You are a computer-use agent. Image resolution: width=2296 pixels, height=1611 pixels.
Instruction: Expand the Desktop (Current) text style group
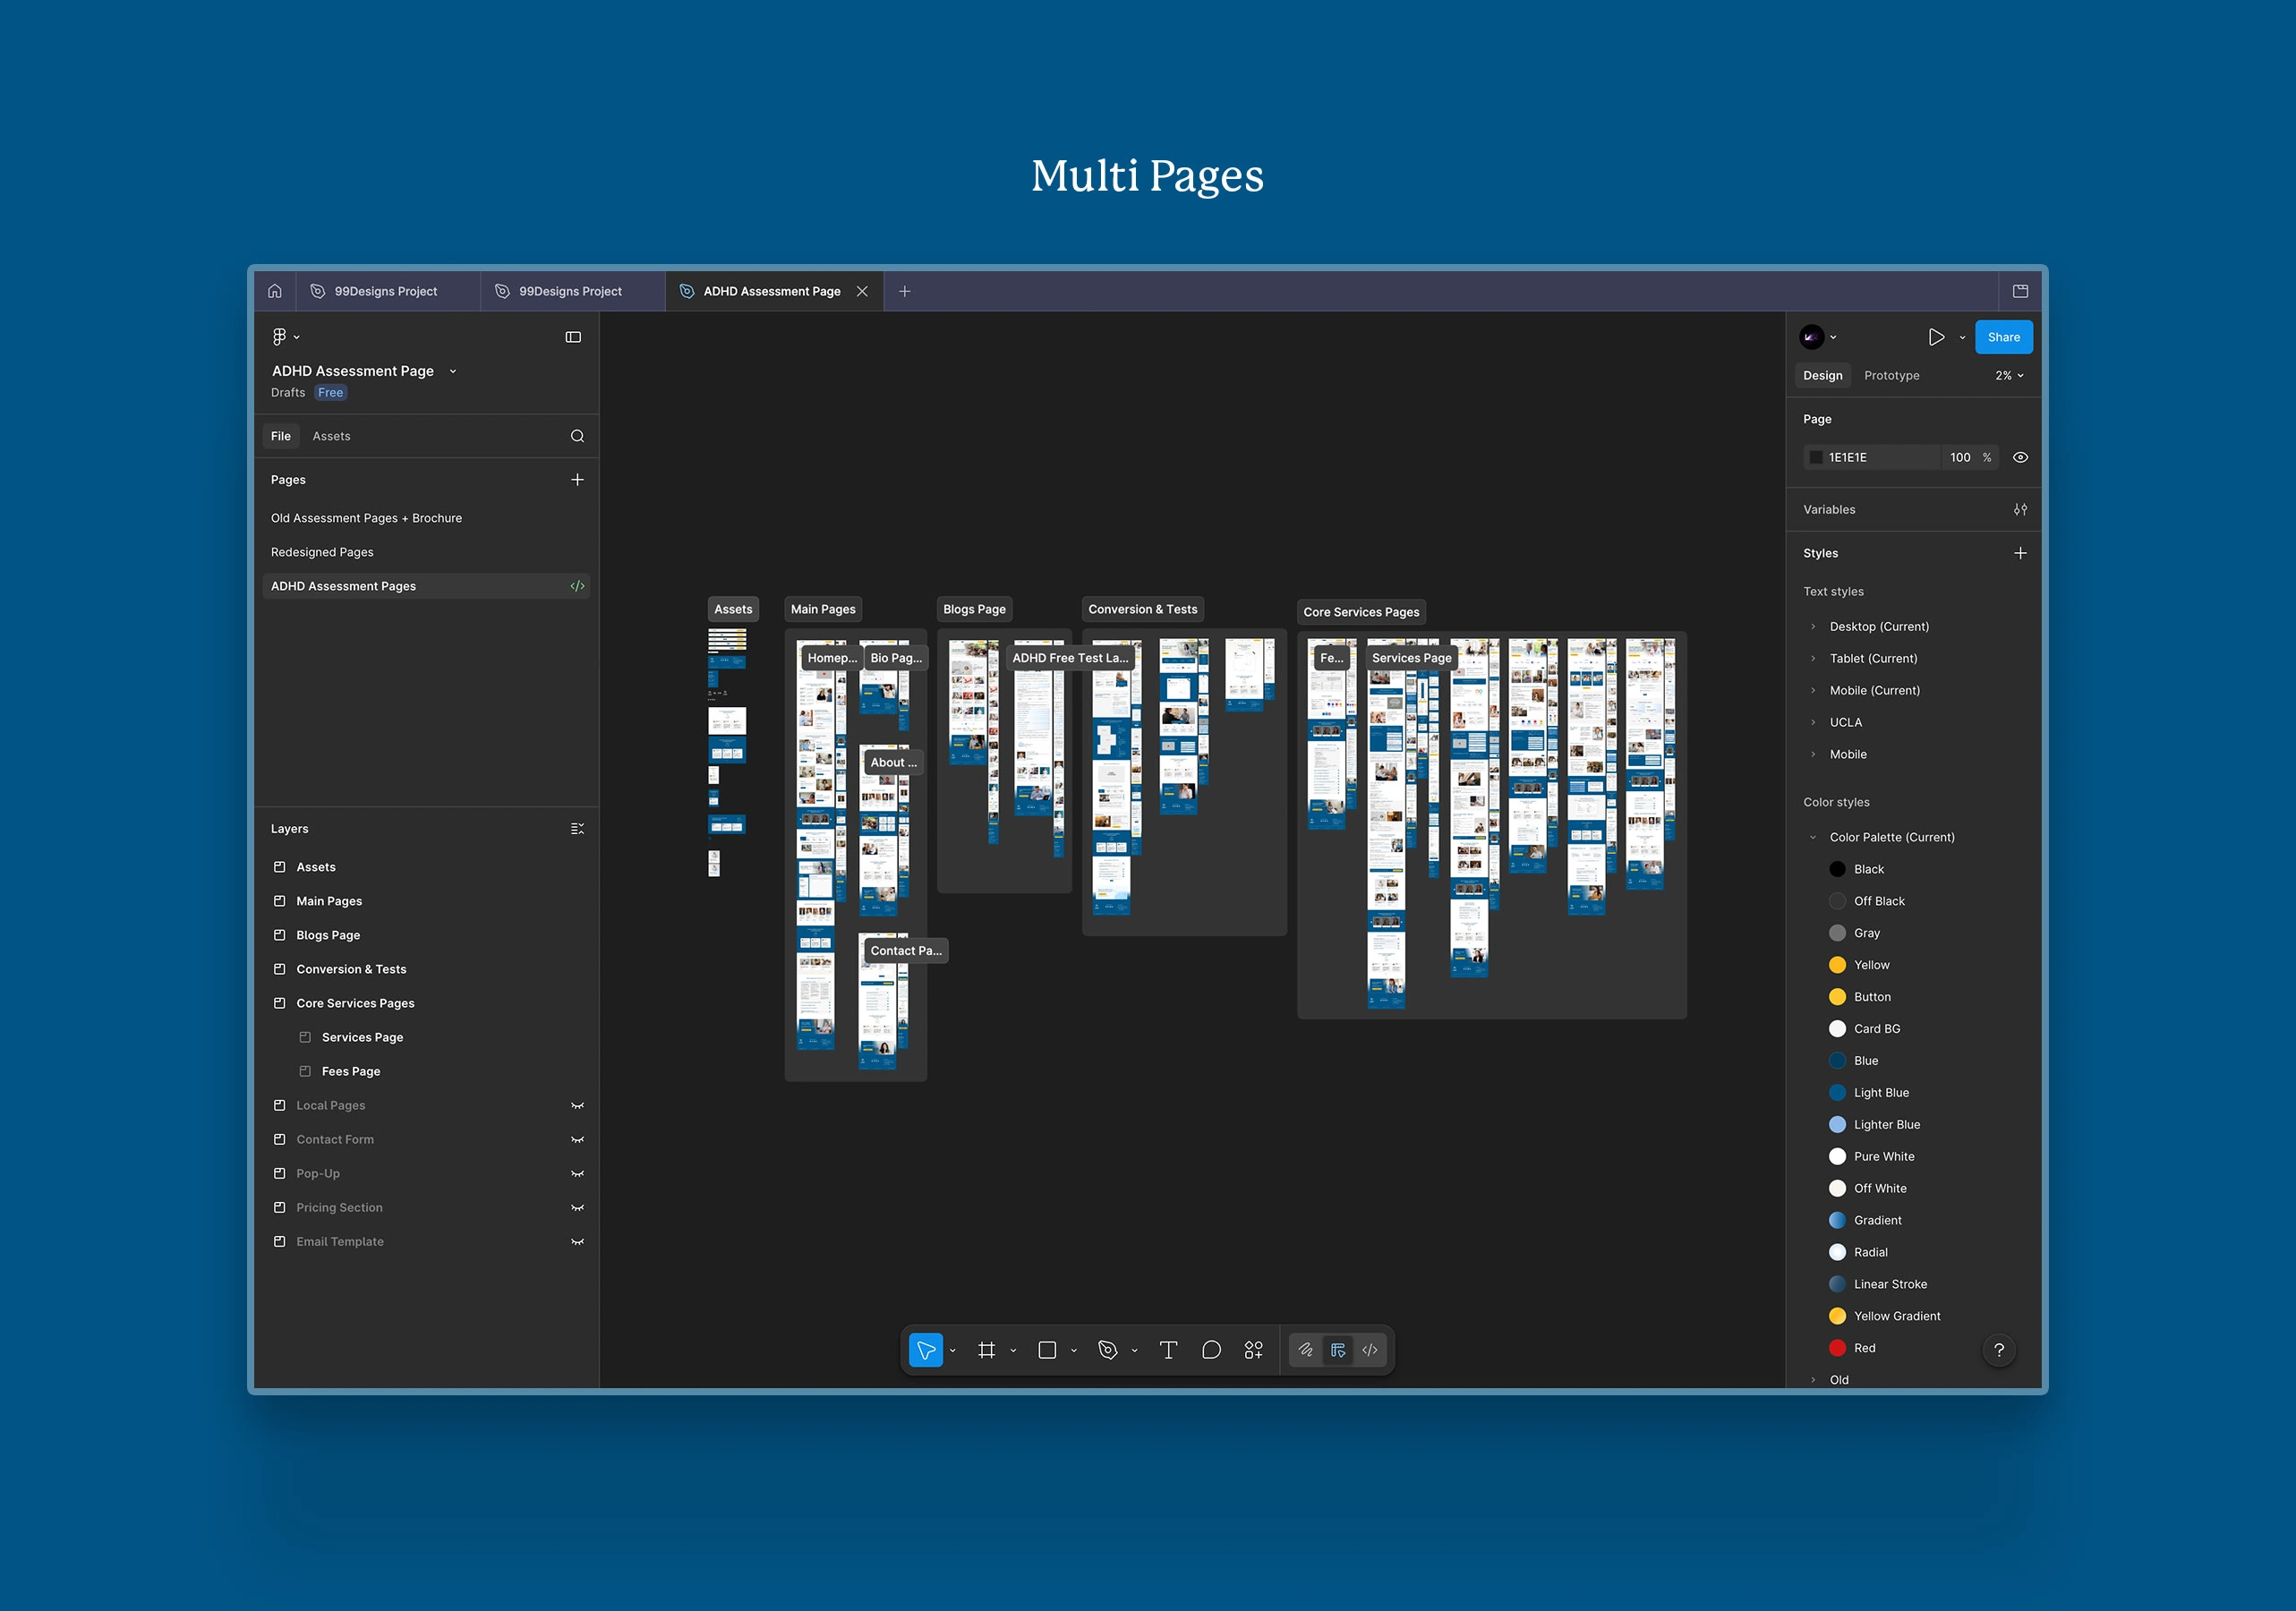(x=1813, y=626)
